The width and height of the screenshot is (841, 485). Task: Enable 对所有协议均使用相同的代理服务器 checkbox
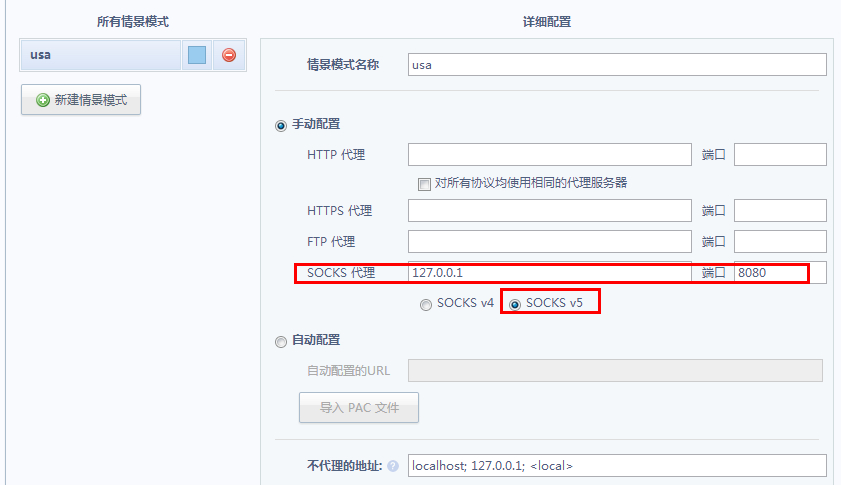click(424, 184)
